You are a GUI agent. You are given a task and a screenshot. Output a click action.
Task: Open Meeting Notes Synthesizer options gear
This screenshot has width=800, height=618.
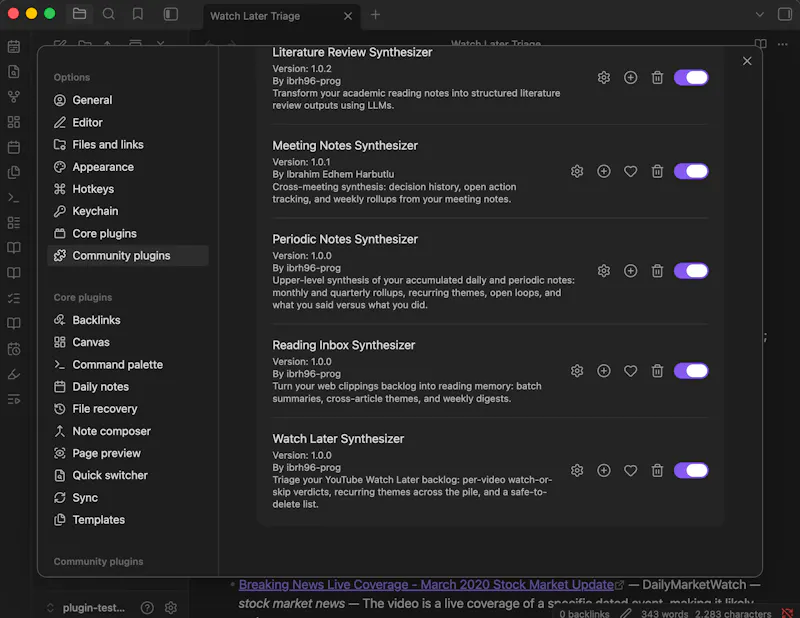click(577, 171)
